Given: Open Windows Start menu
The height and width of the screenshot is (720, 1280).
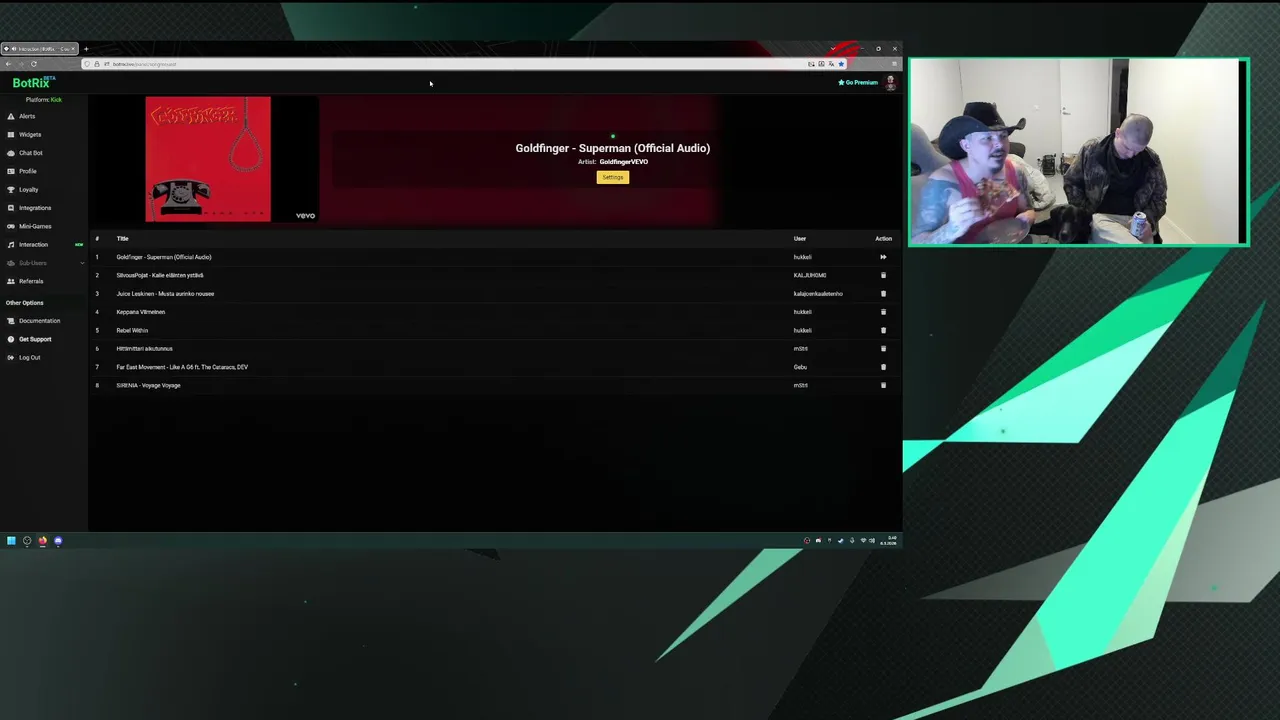Looking at the screenshot, I should point(11,541).
